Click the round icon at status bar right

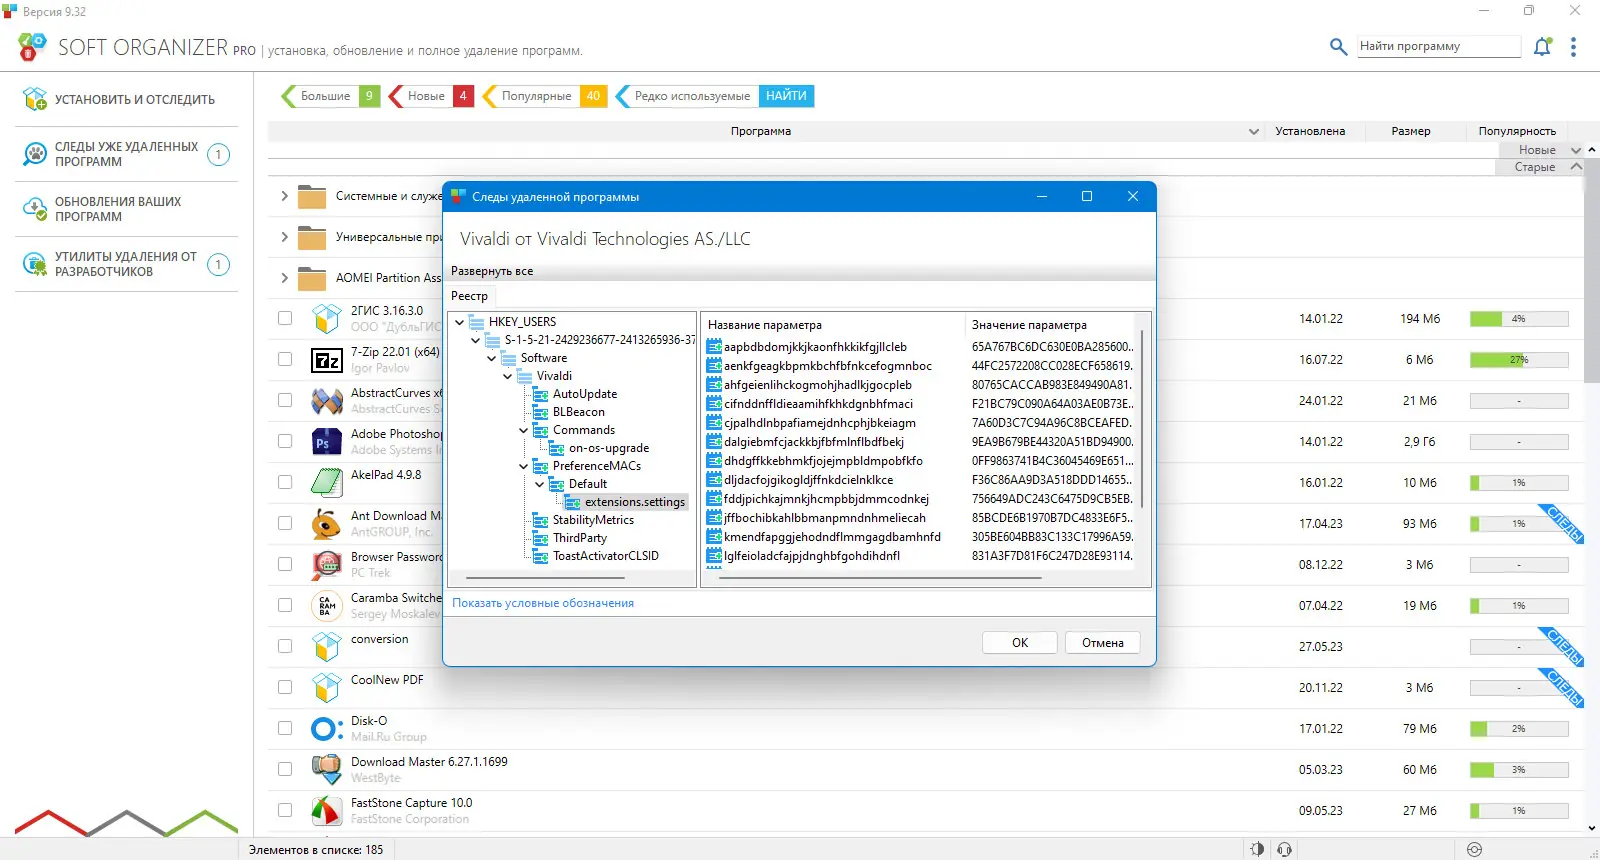[1474, 849]
